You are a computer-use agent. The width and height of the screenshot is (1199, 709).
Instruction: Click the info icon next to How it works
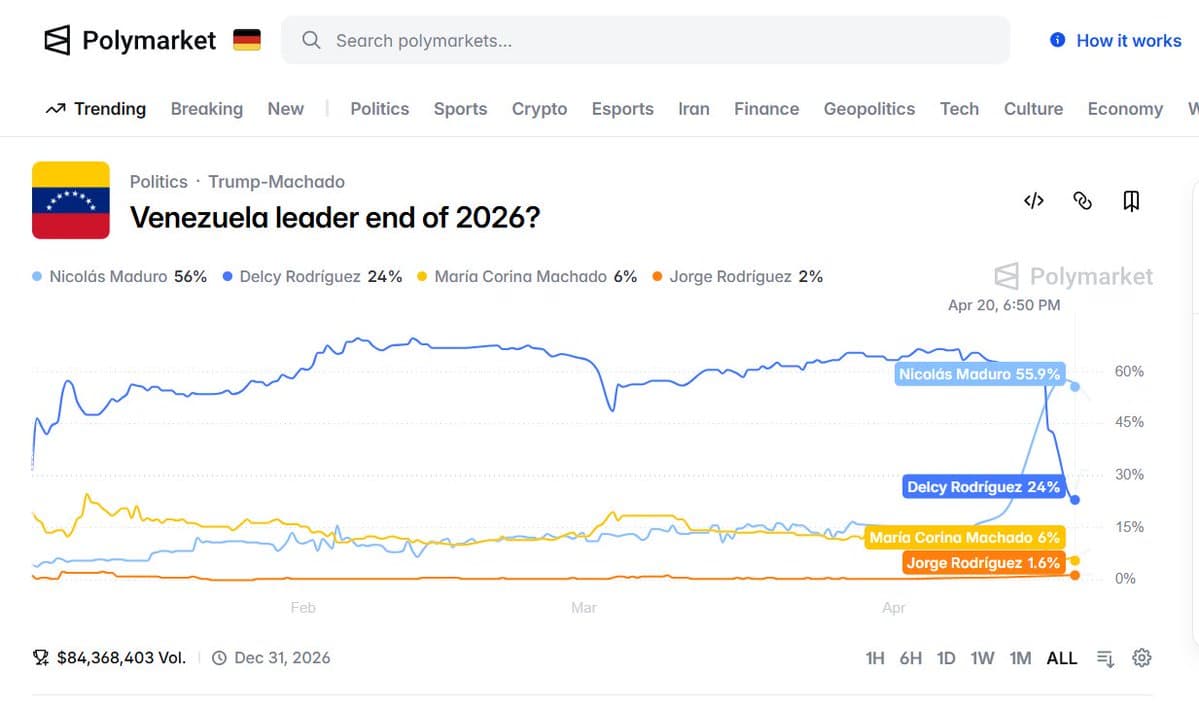(1057, 40)
